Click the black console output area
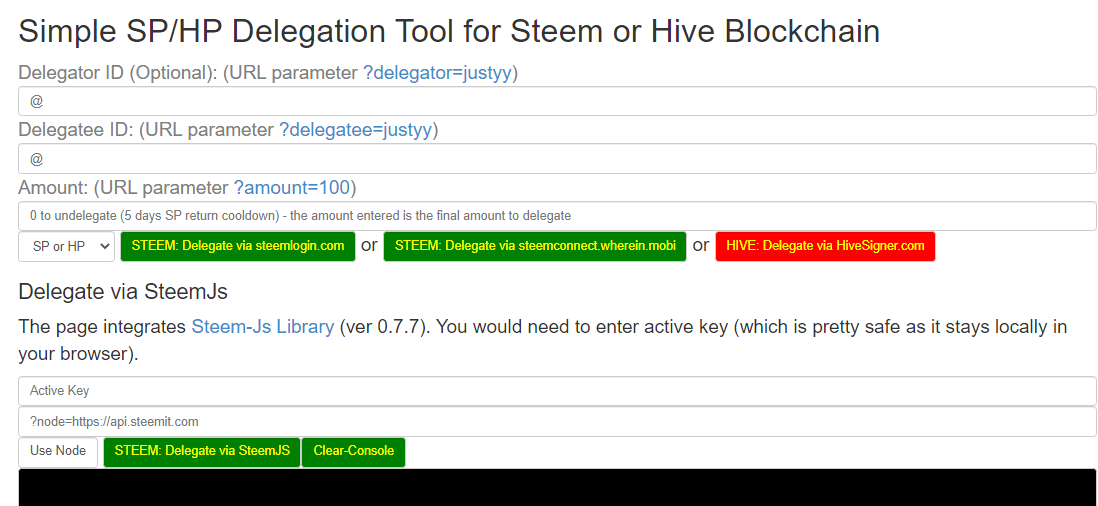The width and height of the screenshot is (1098, 506). tap(557, 488)
